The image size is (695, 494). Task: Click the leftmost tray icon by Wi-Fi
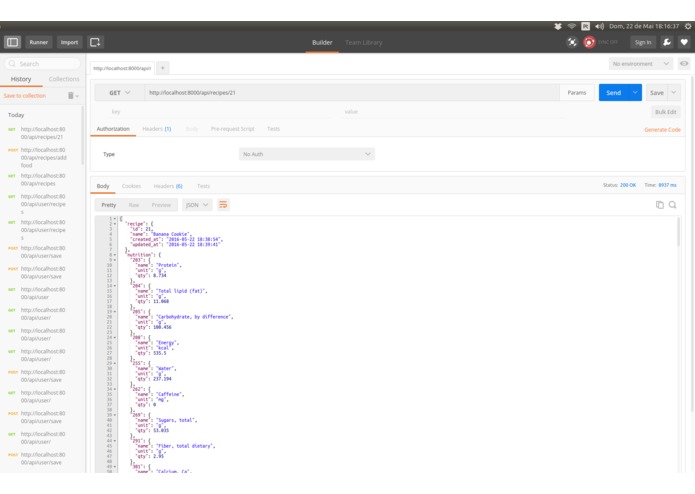pyautogui.click(x=558, y=26)
